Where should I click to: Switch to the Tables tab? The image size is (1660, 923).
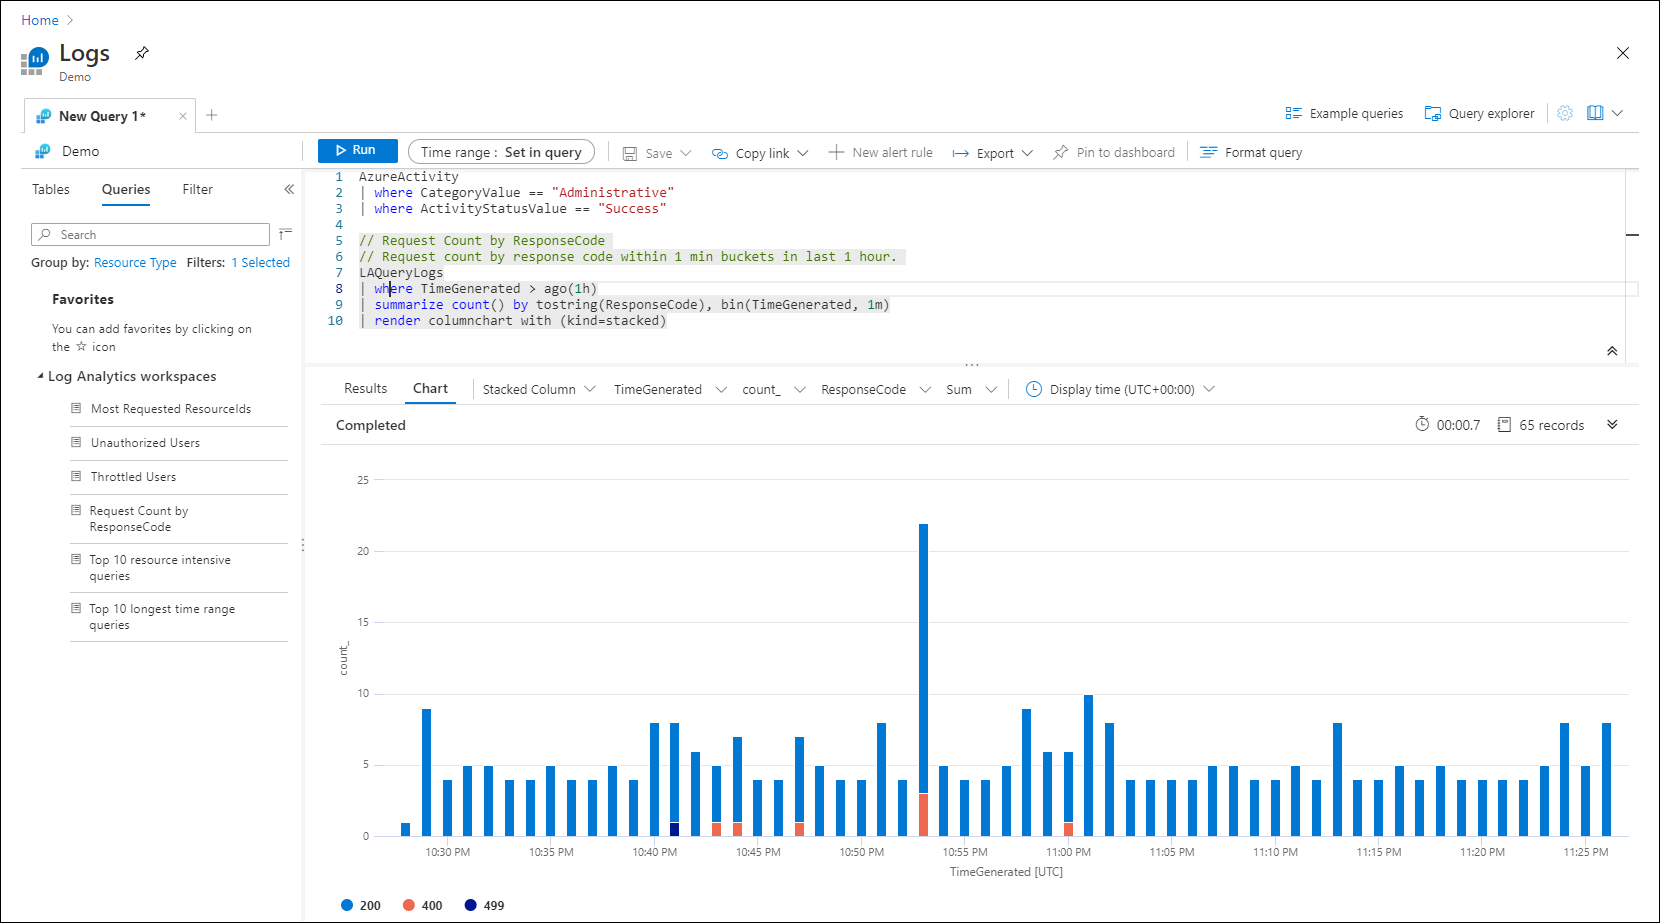click(51, 189)
